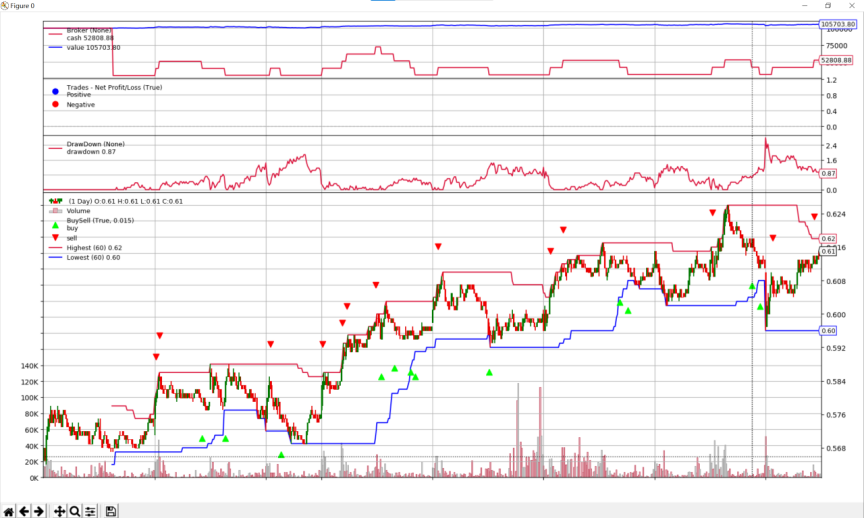Click the 0.568 price axis label
The width and height of the screenshot is (864, 519).
(836, 448)
